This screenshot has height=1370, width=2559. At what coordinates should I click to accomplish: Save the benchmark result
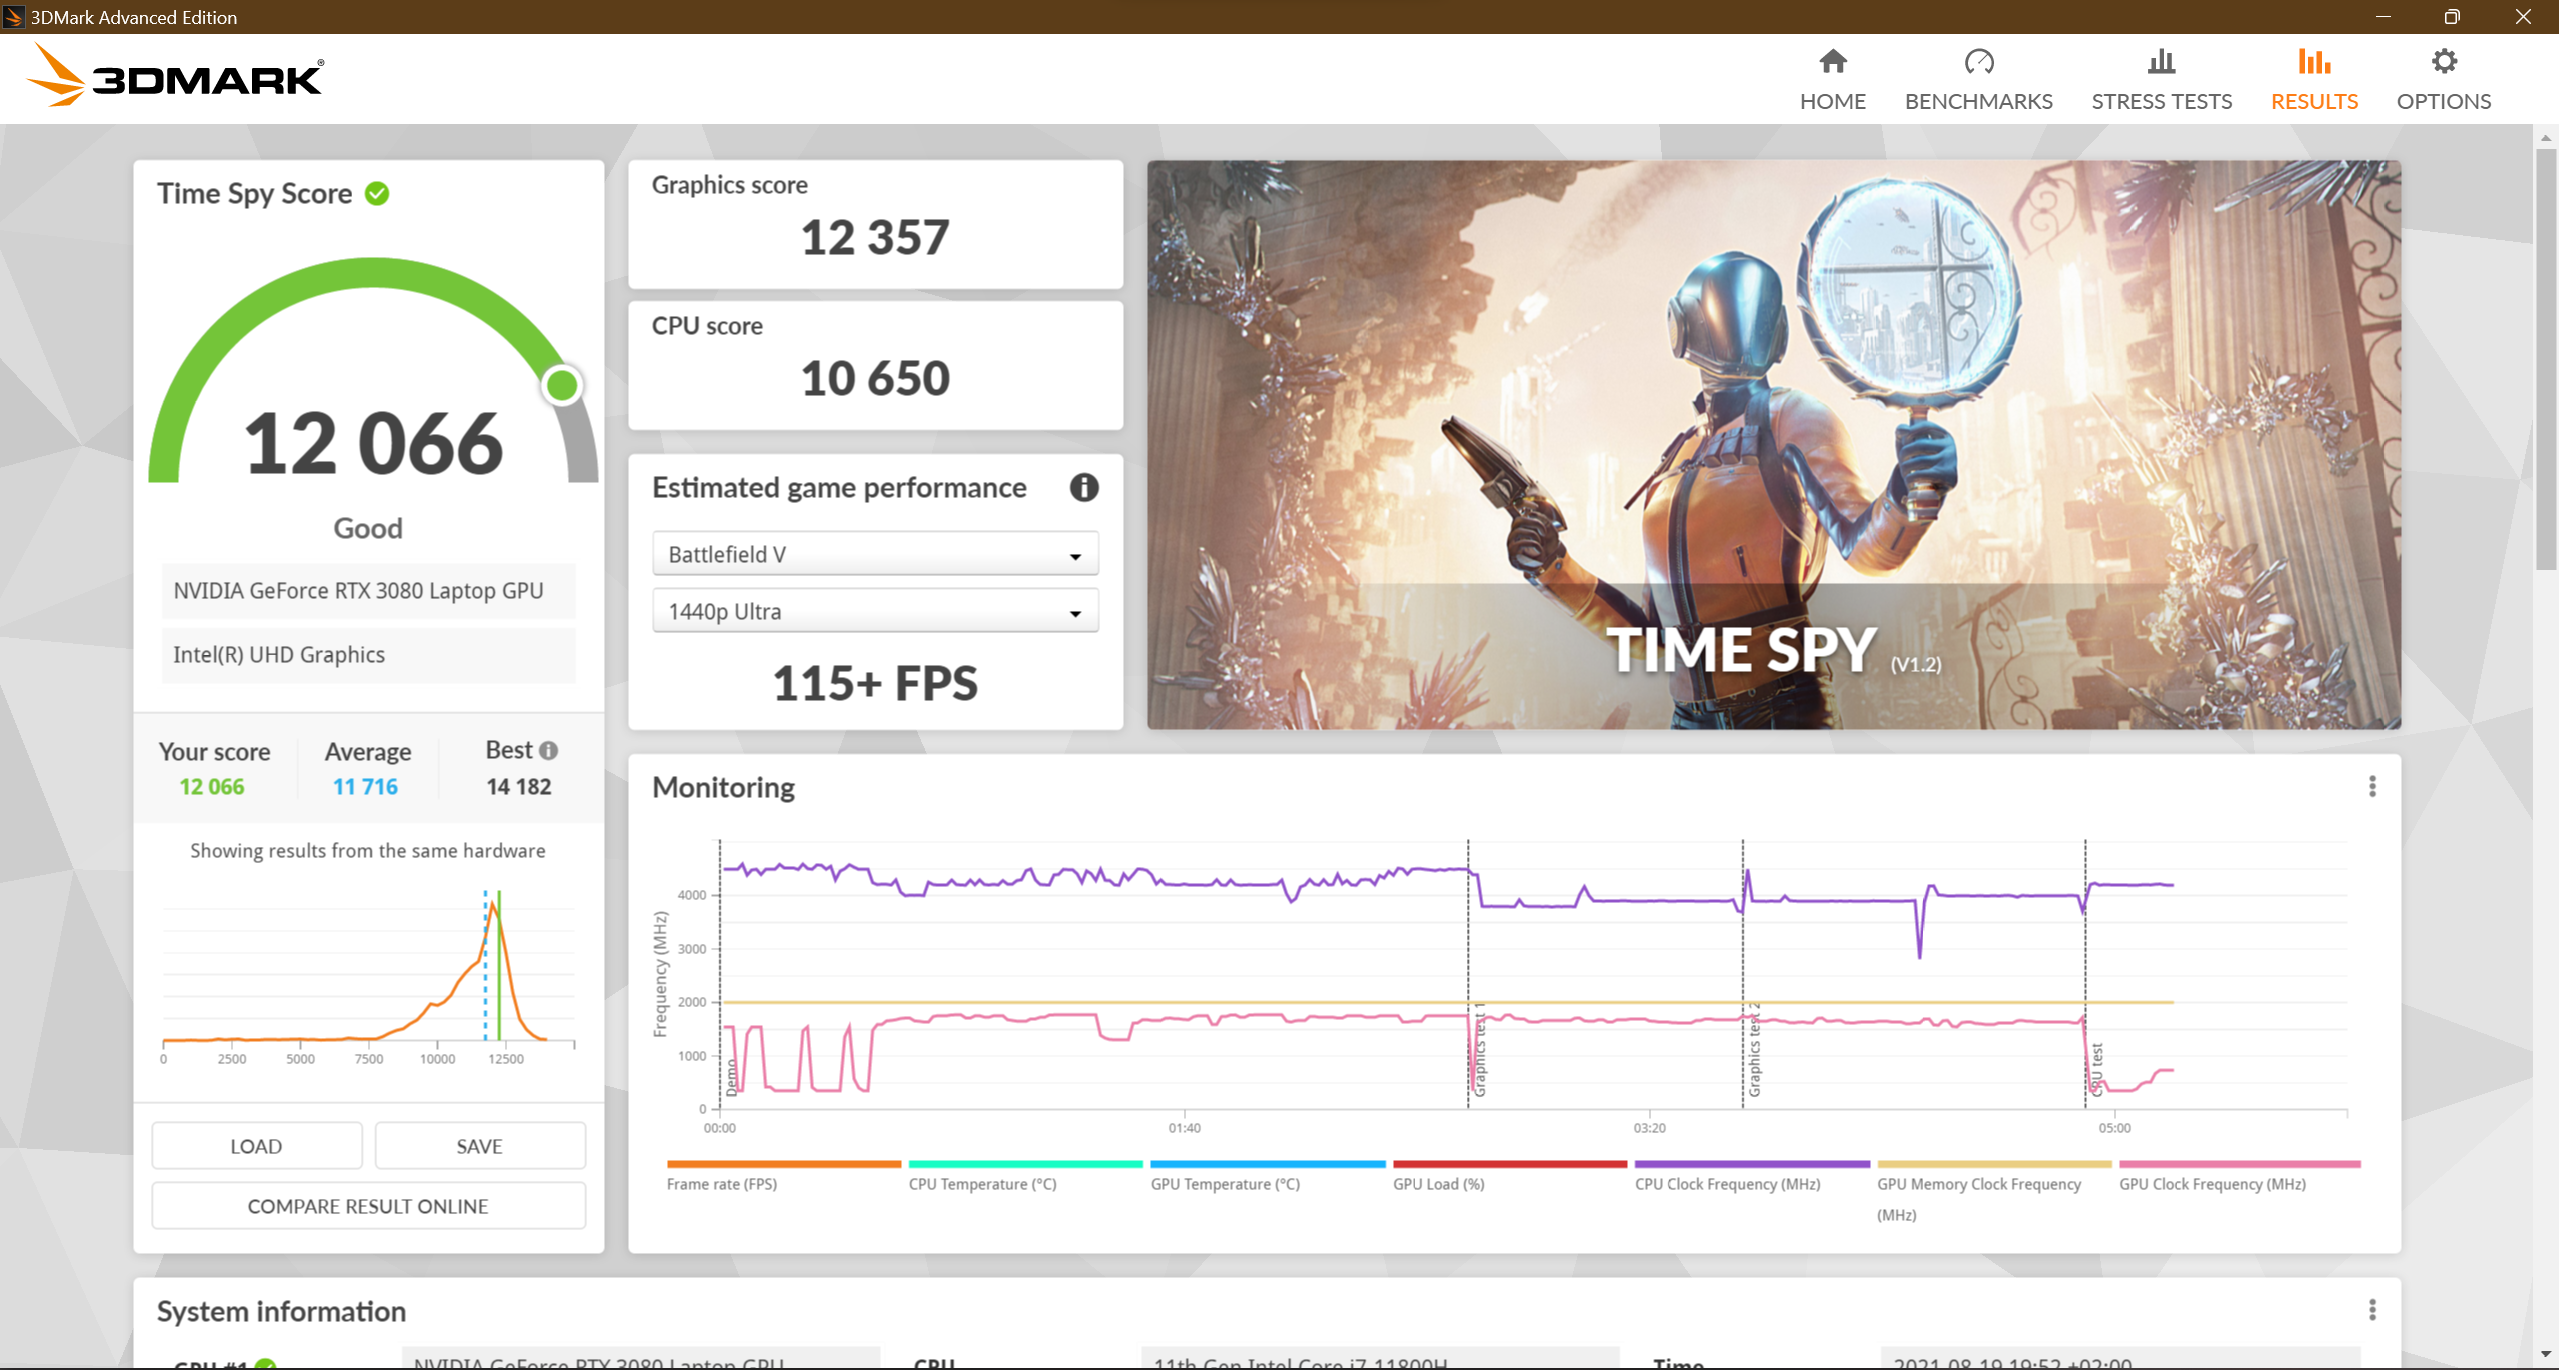(479, 1145)
